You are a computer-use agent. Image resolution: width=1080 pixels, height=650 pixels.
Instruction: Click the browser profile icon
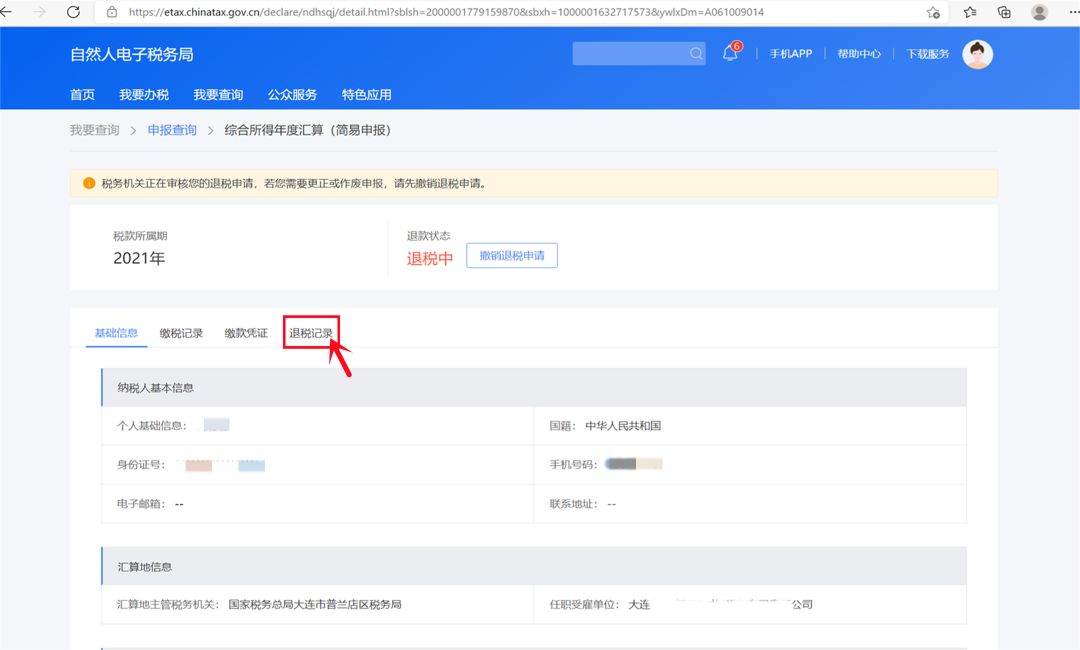click(x=1038, y=12)
